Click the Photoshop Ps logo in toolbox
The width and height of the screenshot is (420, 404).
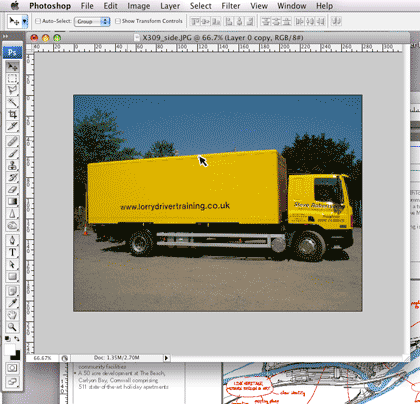12,52
